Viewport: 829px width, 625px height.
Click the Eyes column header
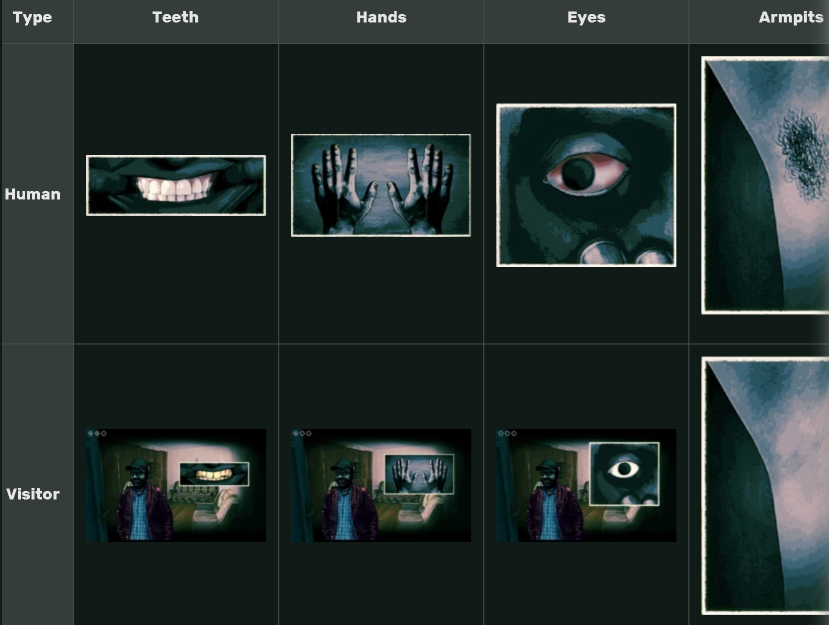click(586, 17)
